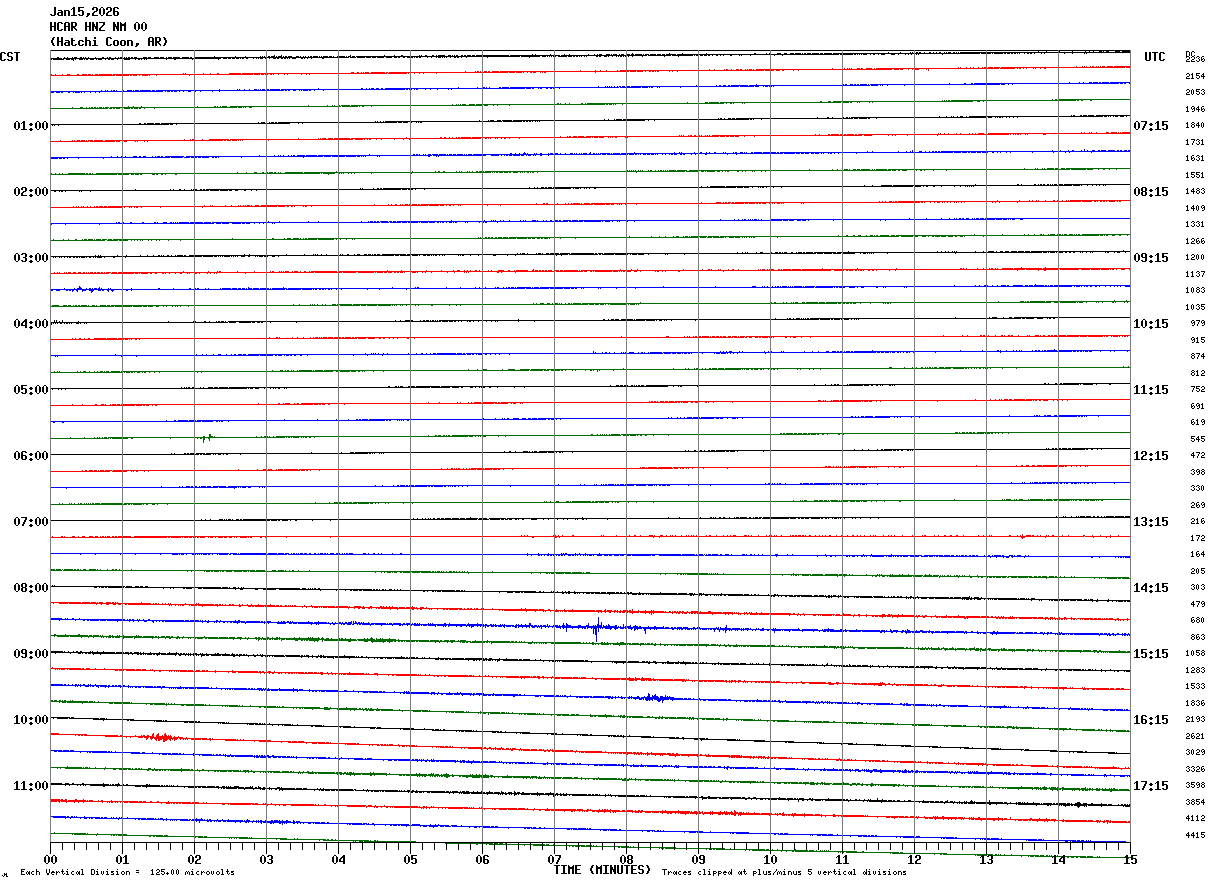Click the 11:15 UTC time label
The height and width of the screenshot is (886, 1210).
pos(1151,390)
